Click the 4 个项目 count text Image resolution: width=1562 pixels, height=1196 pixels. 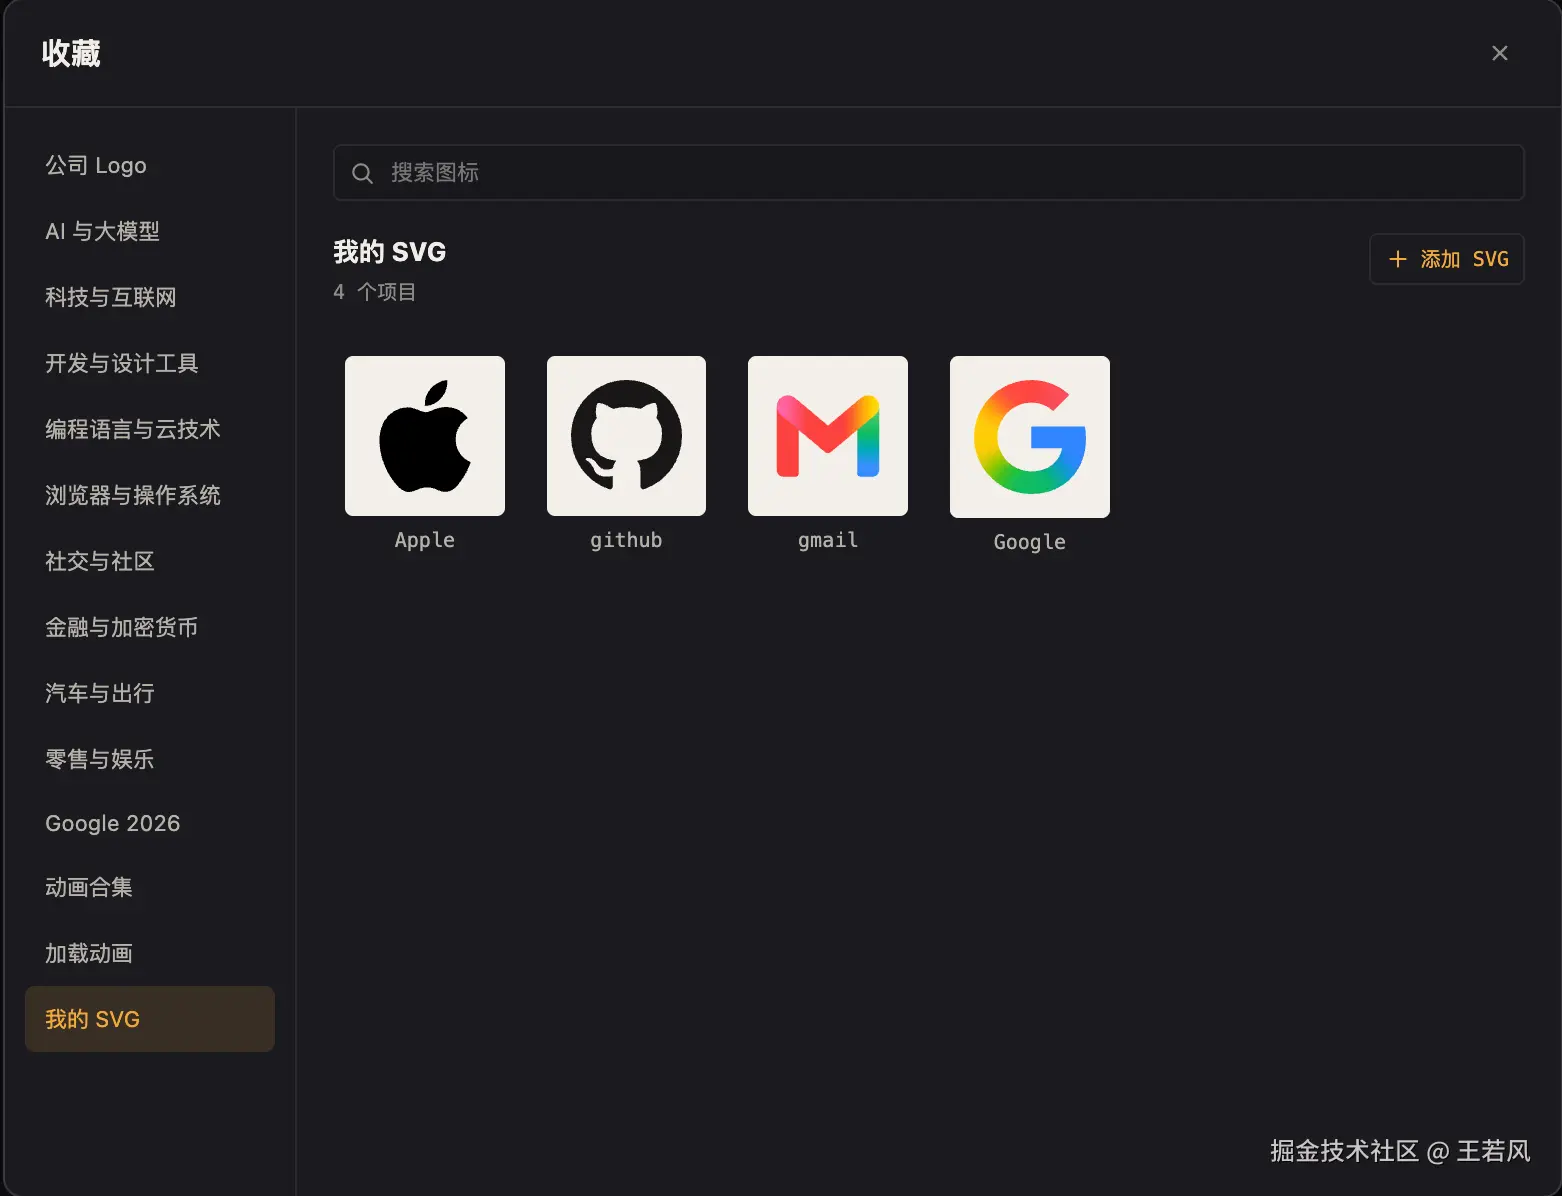click(375, 292)
